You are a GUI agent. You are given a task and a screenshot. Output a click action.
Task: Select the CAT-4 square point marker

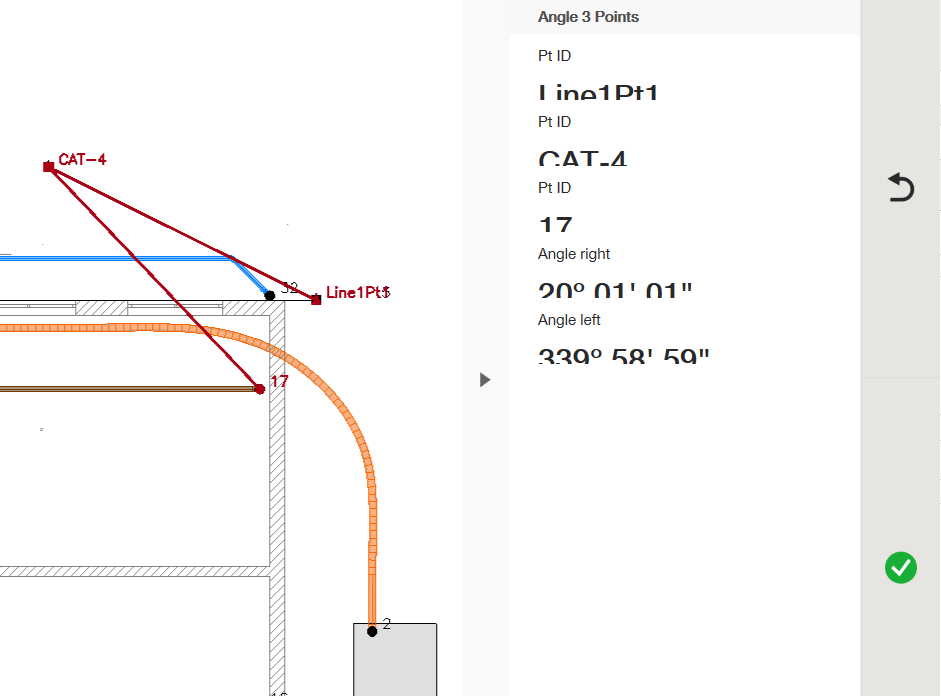point(48,167)
